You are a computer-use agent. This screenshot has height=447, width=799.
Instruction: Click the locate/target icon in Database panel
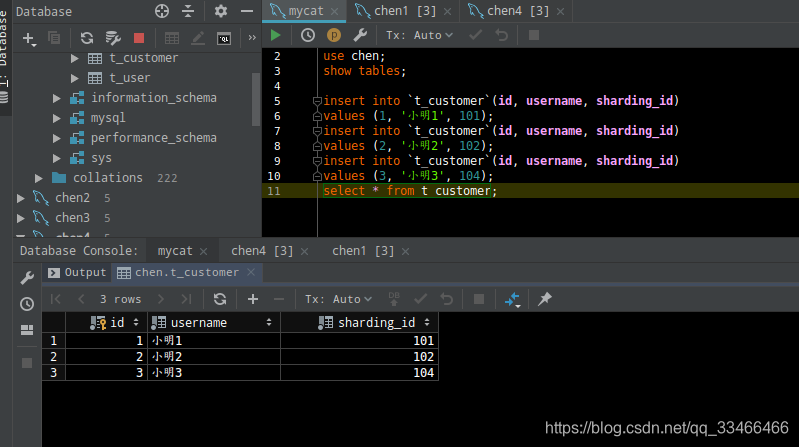click(x=162, y=11)
